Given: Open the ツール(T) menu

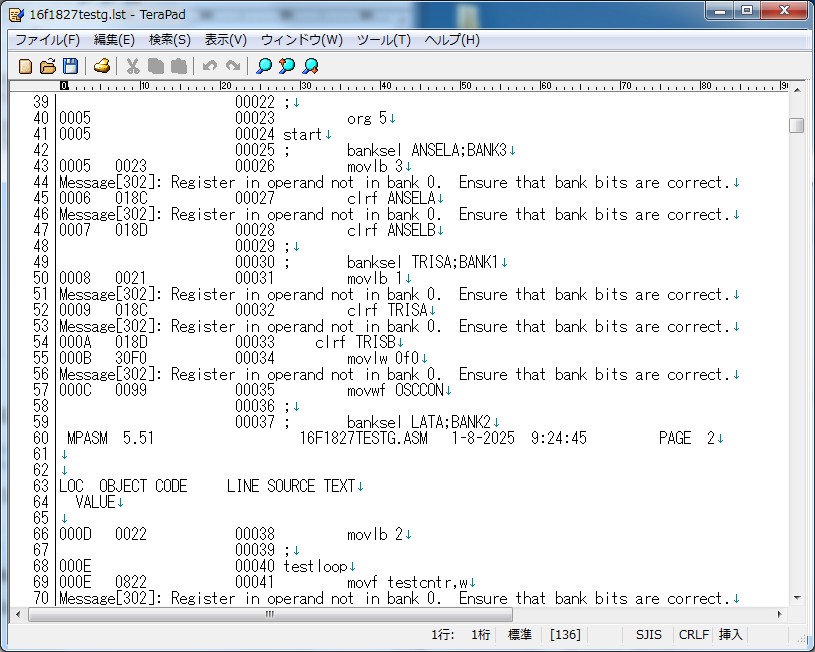Looking at the screenshot, I should point(384,40).
